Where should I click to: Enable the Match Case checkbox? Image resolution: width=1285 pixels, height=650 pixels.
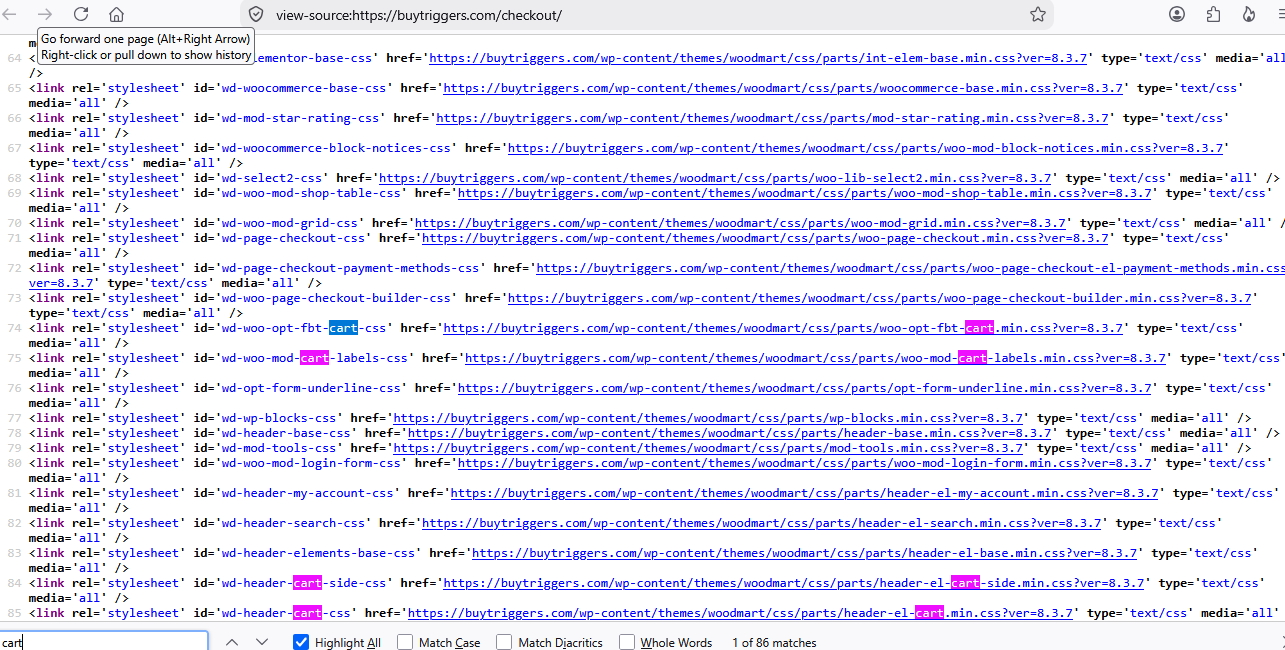point(405,642)
